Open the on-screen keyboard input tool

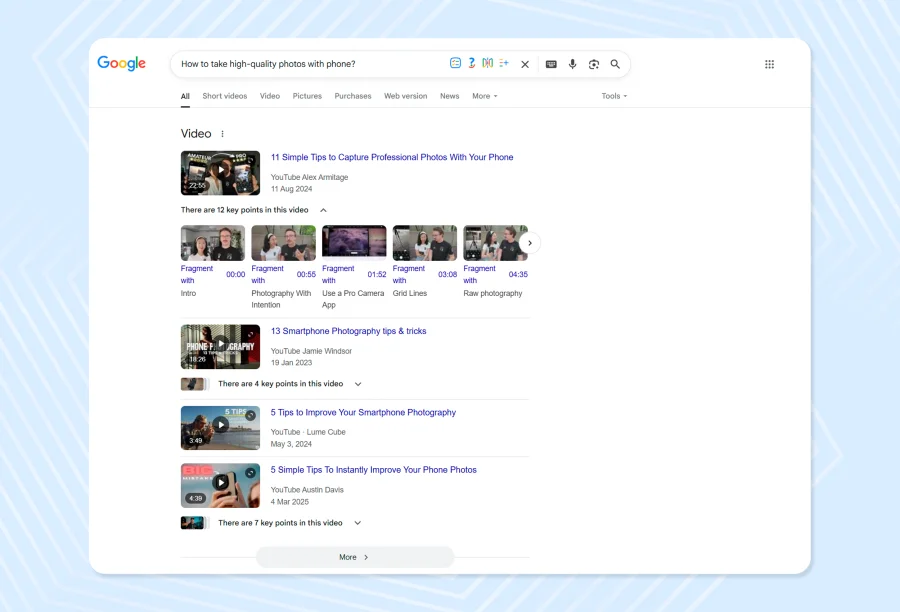[551, 64]
